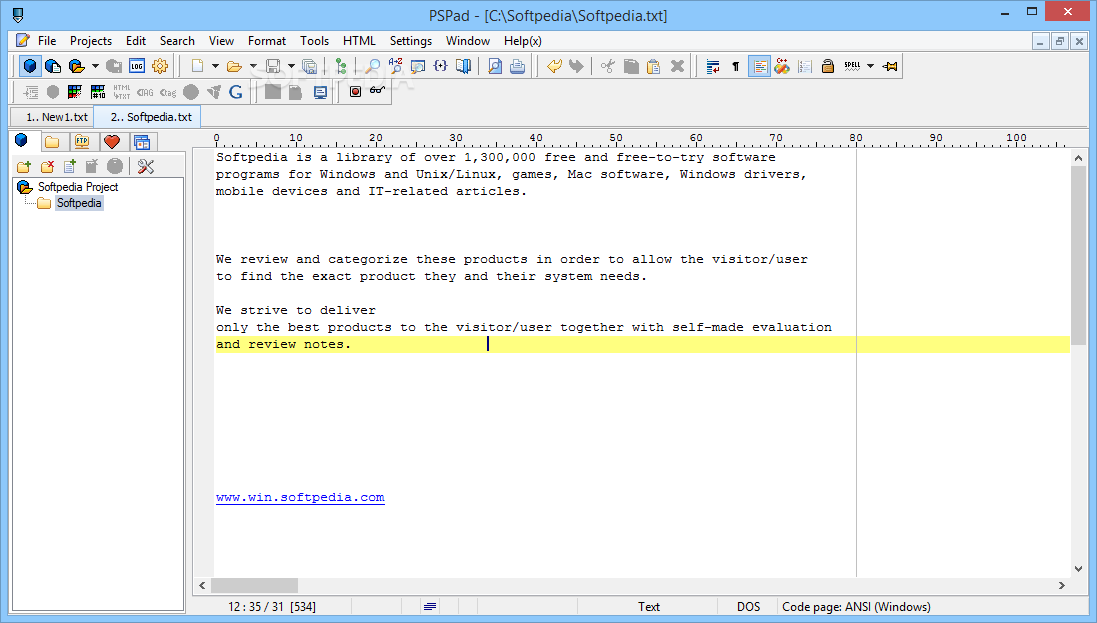Click the paste clipboard icon

point(653,66)
